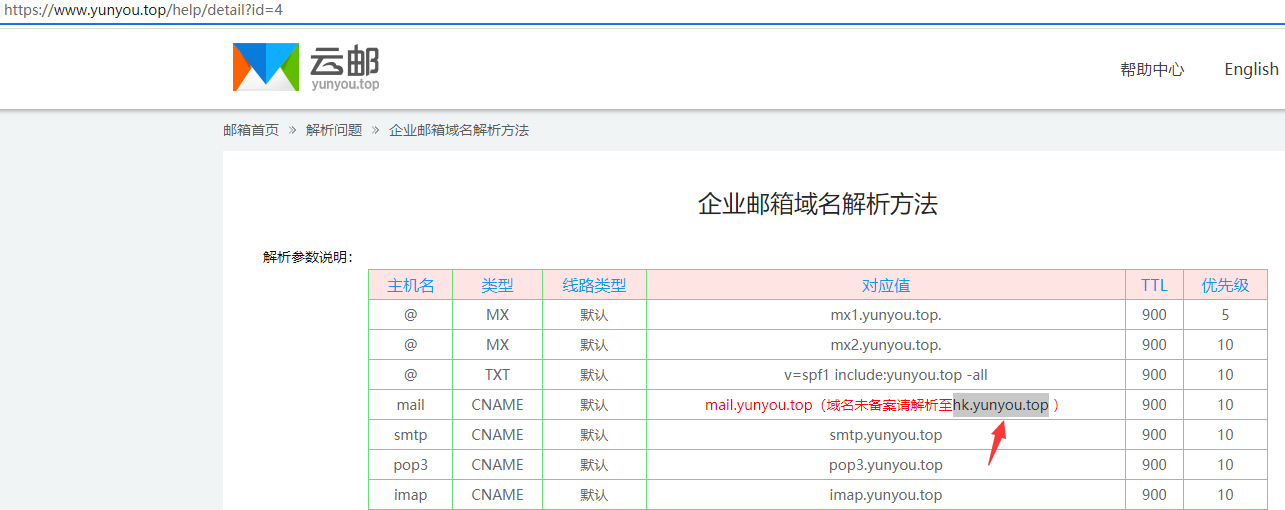Click the red mail.yunyou.top text
The width and height of the screenshot is (1285, 510).
(x=758, y=405)
